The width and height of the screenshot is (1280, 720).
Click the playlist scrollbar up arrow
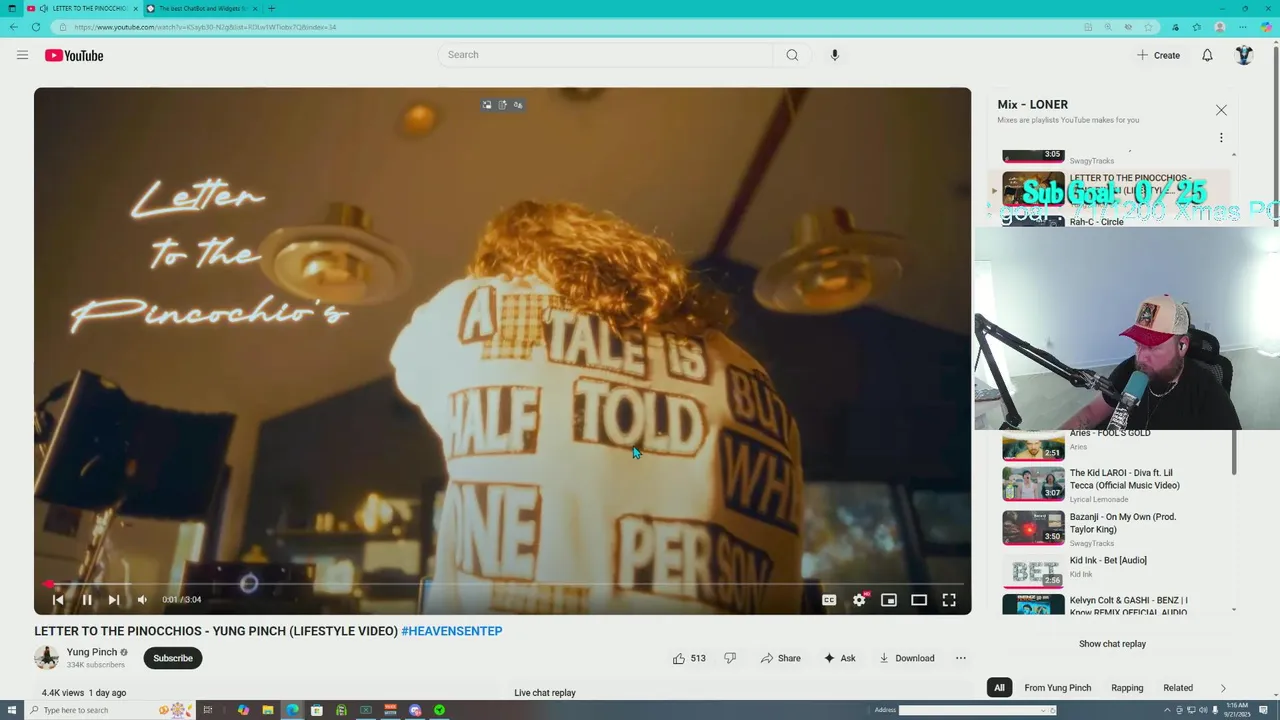1234,154
